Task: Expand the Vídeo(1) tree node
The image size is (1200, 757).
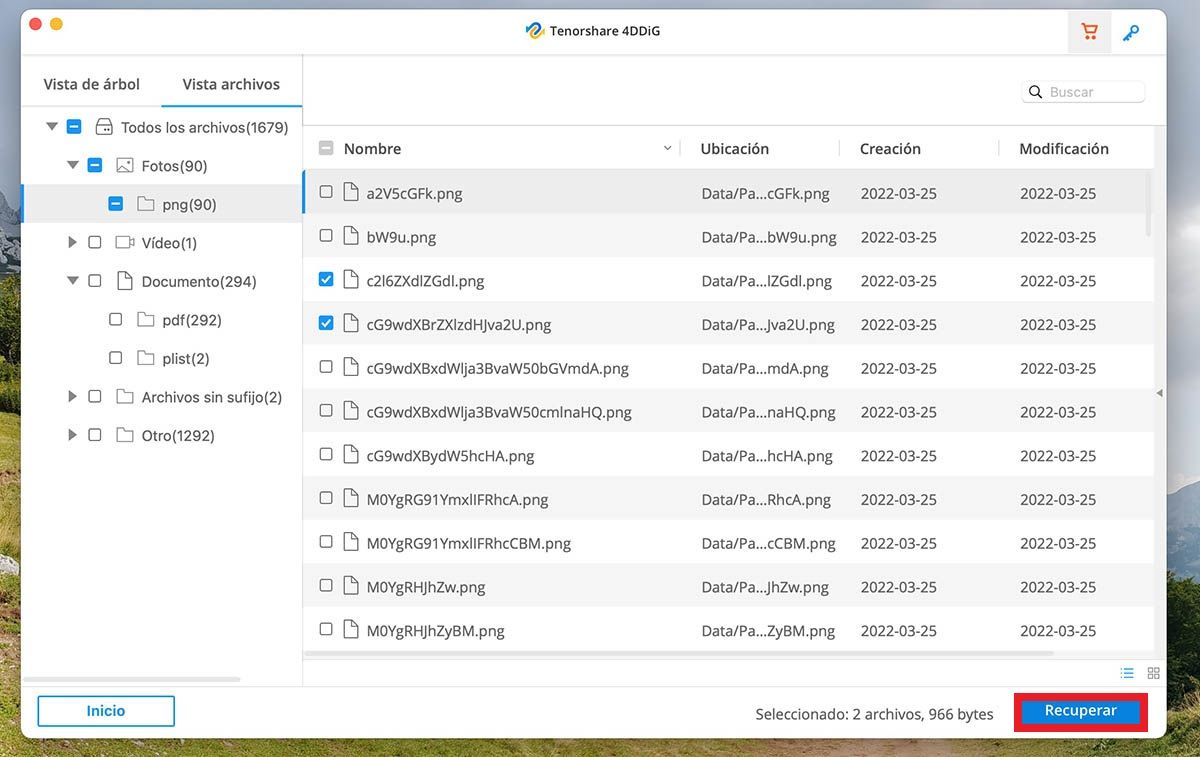Action: tap(72, 243)
